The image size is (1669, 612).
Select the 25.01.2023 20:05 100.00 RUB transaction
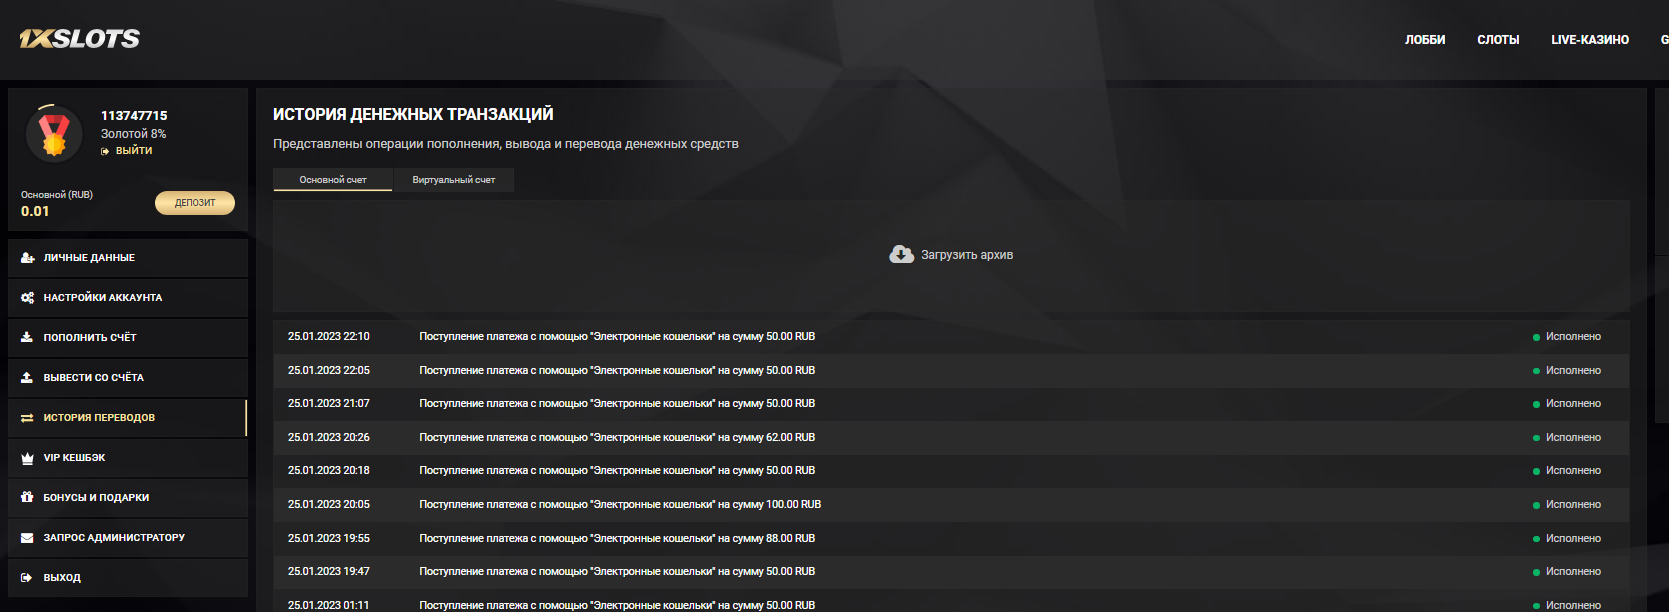pyautogui.click(x=620, y=505)
